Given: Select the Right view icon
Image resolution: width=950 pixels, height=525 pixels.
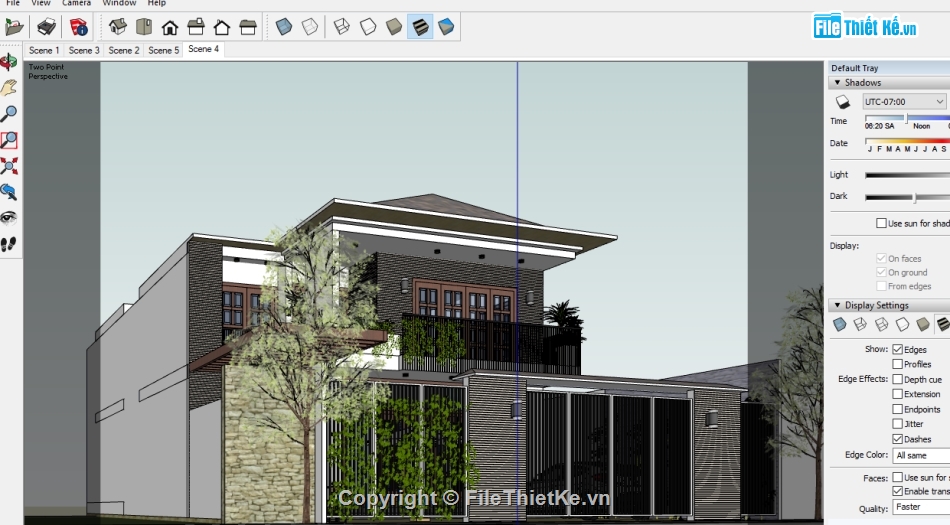Looking at the screenshot, I should (196, 27).
